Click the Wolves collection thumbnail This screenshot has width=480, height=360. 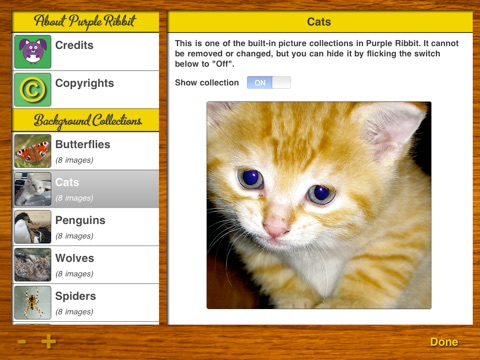(x=33, y=265)
